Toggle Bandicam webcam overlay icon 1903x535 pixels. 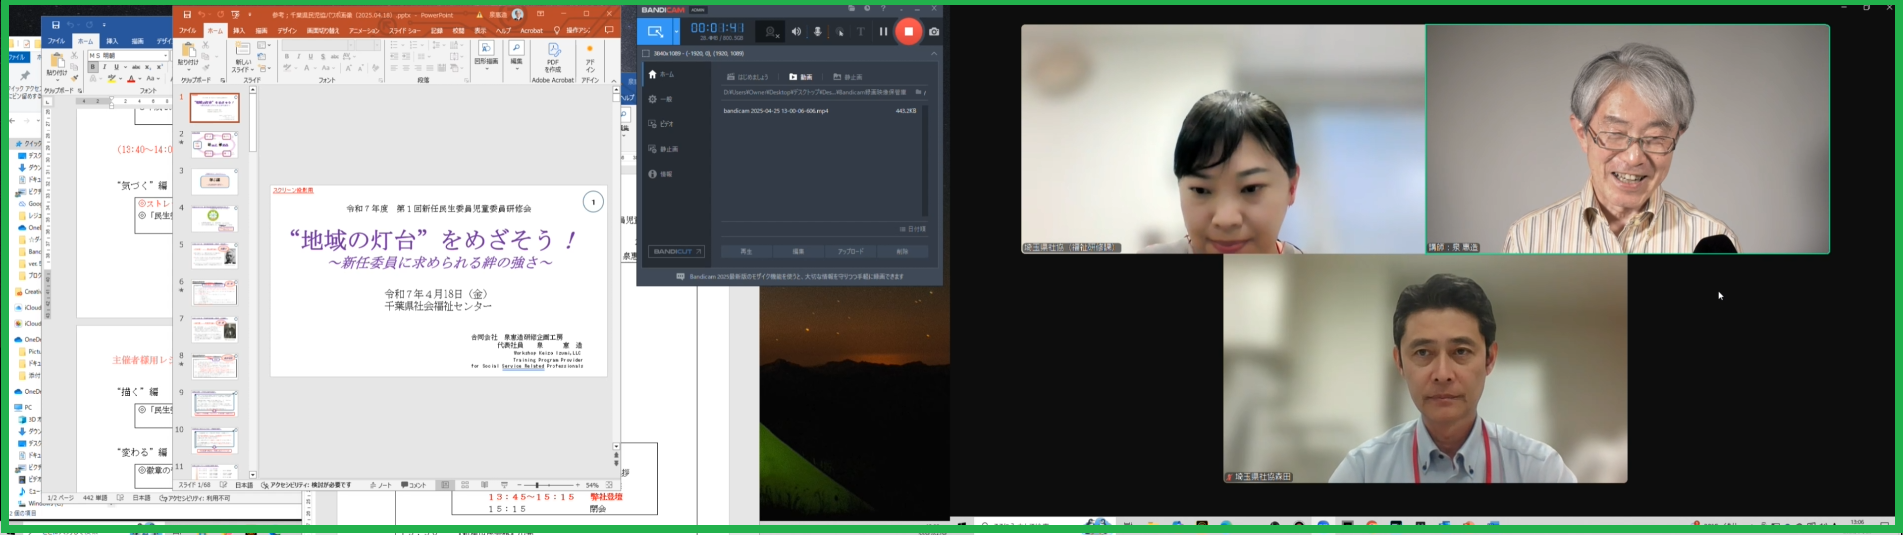coord(772,32)
